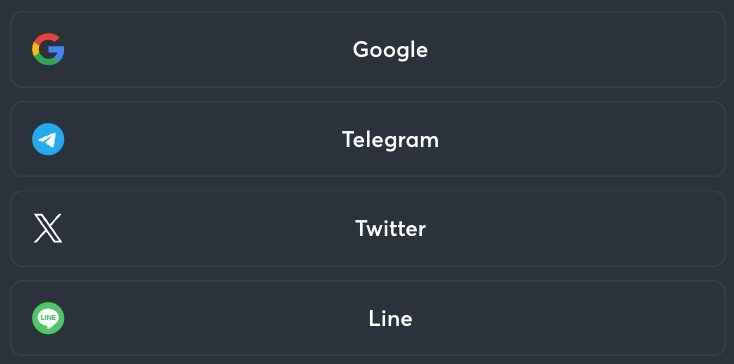This screenshot has height=364, width=734.
Task: Click the "Telegram" text label
Action: [390, 139]
